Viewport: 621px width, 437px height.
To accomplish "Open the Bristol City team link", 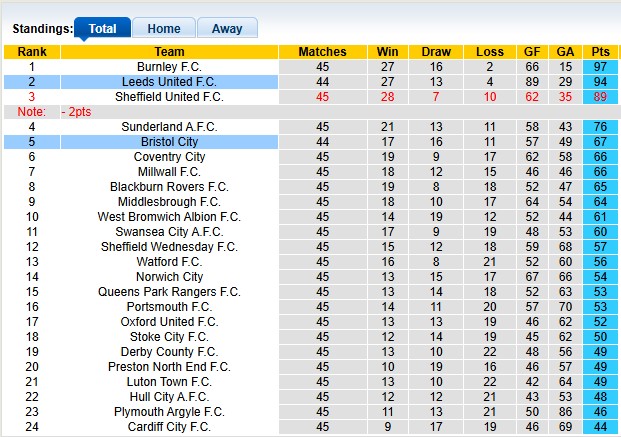I will click(x=169, y=142).
